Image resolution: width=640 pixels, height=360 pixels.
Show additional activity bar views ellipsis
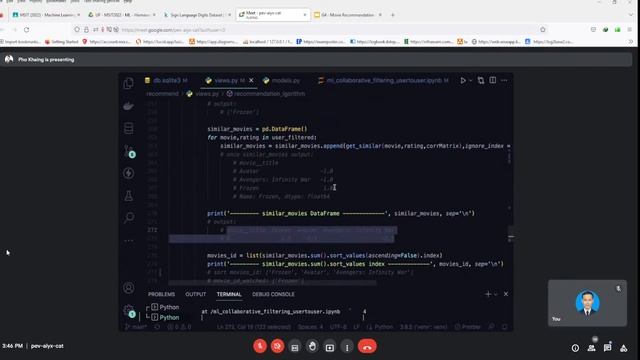pos(129,241)
